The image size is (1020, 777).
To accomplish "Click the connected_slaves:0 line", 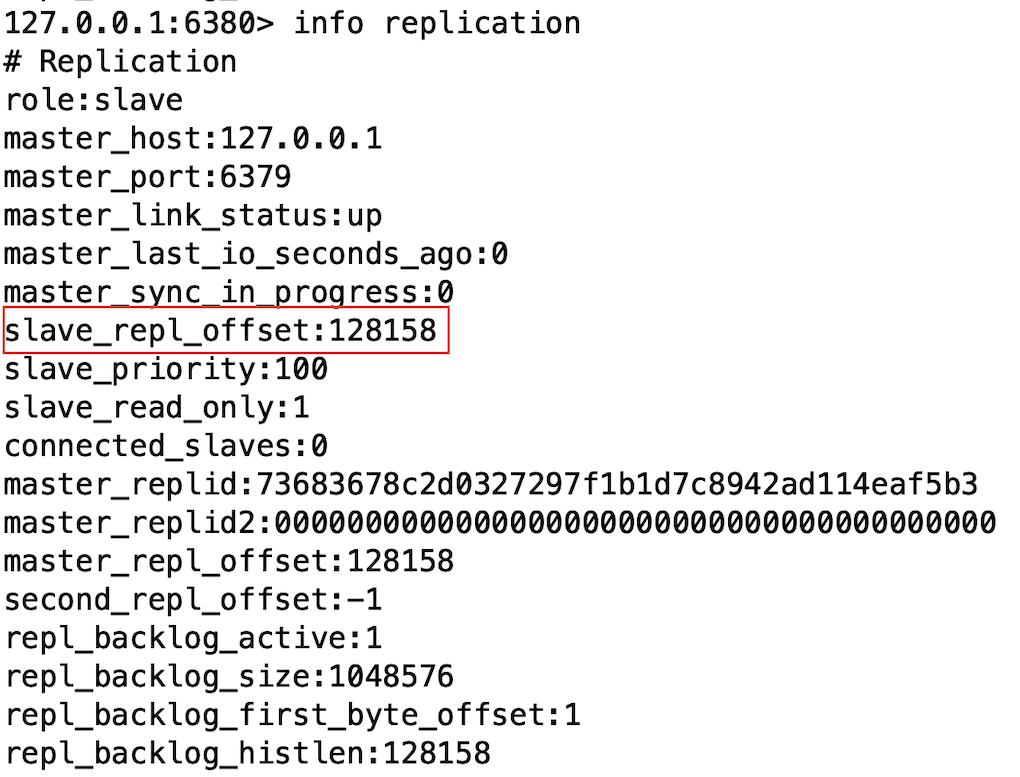I will 166,446.
